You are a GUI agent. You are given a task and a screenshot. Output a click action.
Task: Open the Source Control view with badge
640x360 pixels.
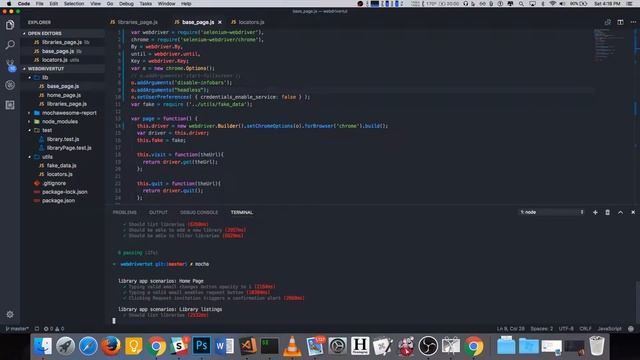(10, 65)
